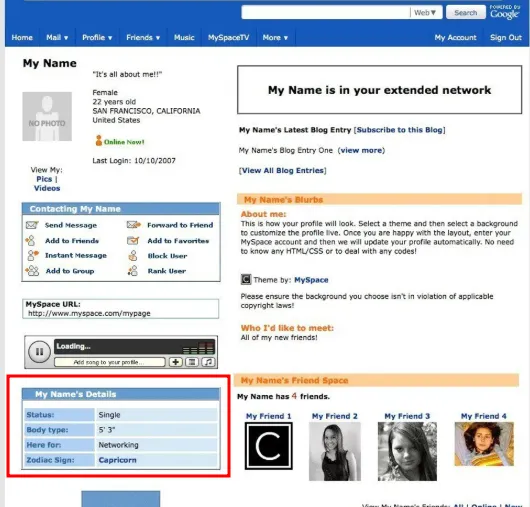The width and height of the screenshot is (530, 507).
Task: Go to the Music tab
Action: point(184,38)
